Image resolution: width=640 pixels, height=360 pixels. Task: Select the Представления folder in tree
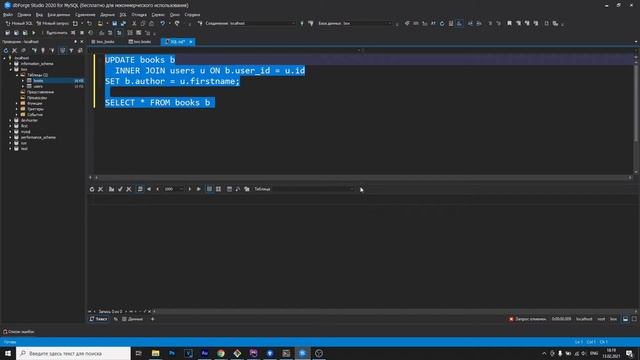point(40,92)
